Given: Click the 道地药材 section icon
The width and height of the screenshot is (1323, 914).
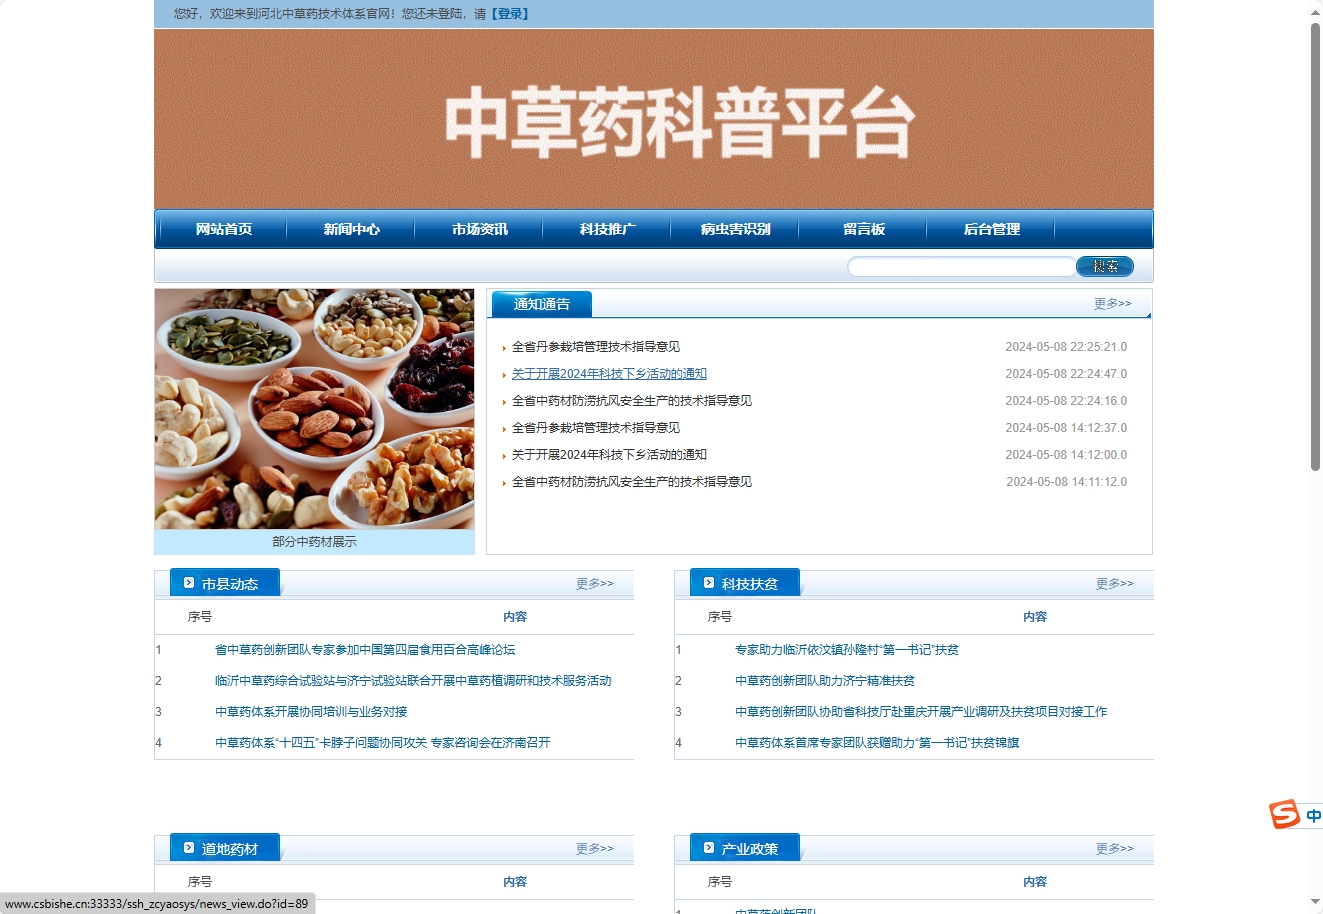Looking at the screenshot, I should pos(189,846).
